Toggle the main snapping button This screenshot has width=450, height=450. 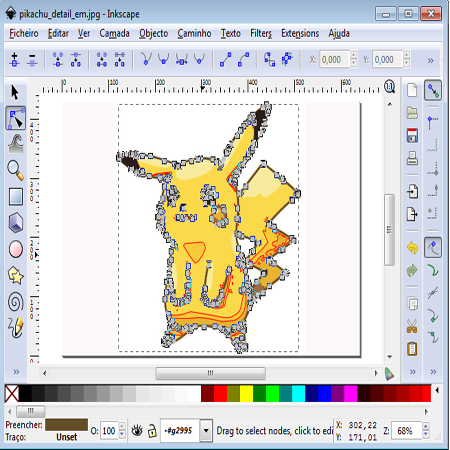(433, 90)
